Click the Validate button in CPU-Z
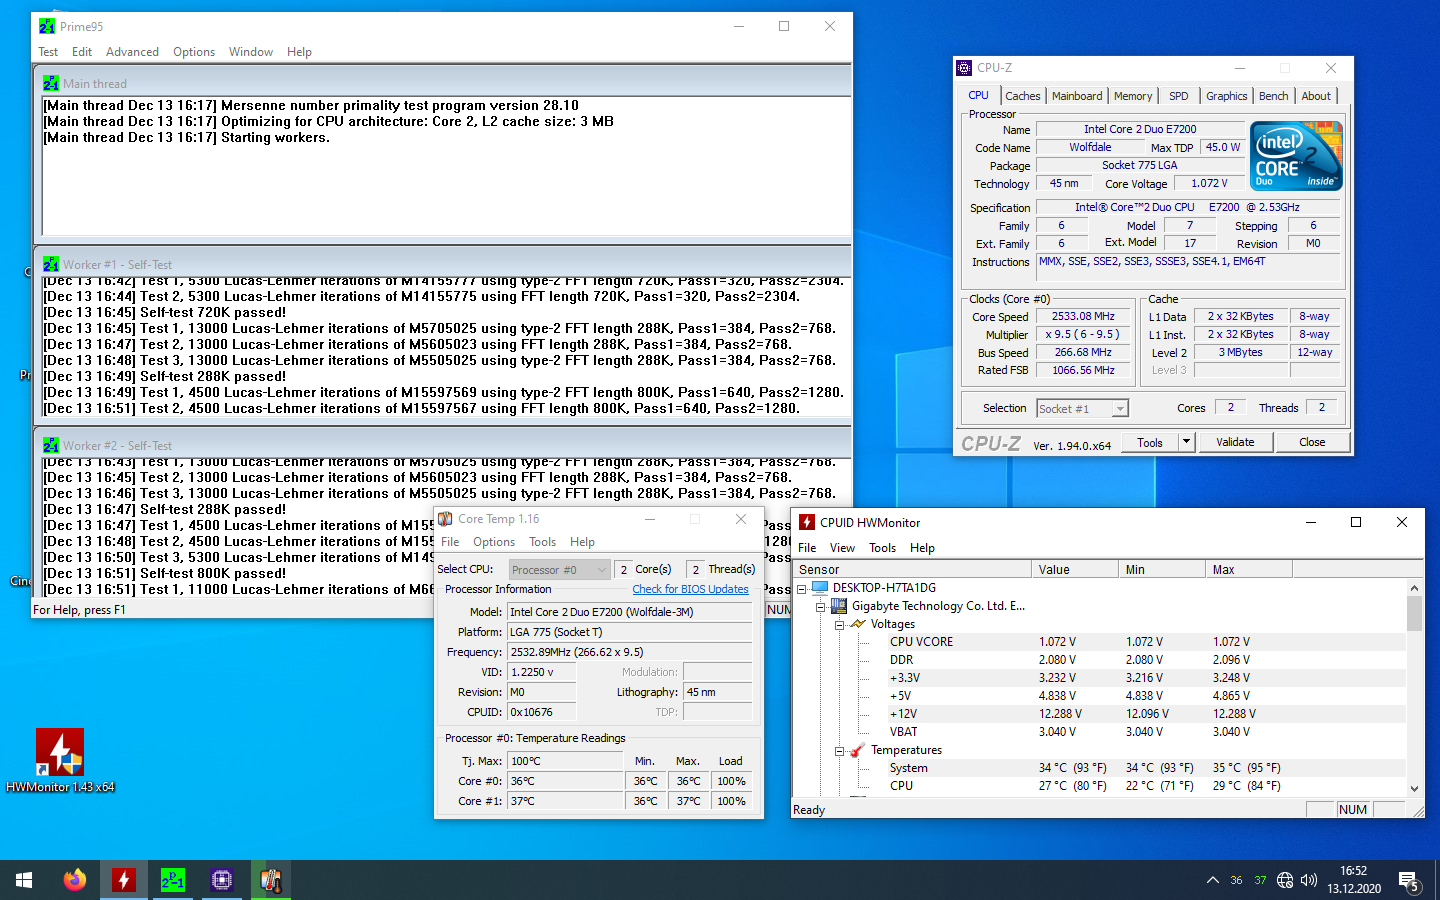The height and width of the screenshot is (900, 1440). pos(1235,442)
